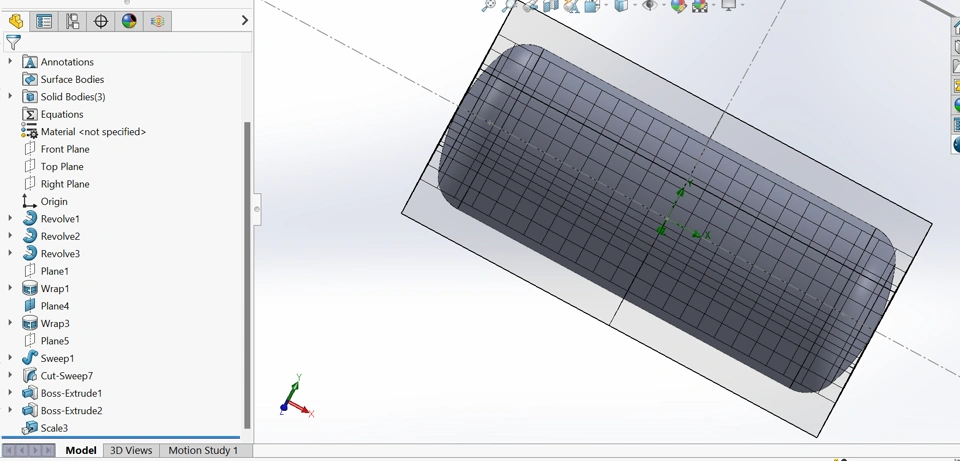The width and height of the screenshot is (960, 461).
Task: Expand the Sweep1 feature
Action: coord(10,358)
